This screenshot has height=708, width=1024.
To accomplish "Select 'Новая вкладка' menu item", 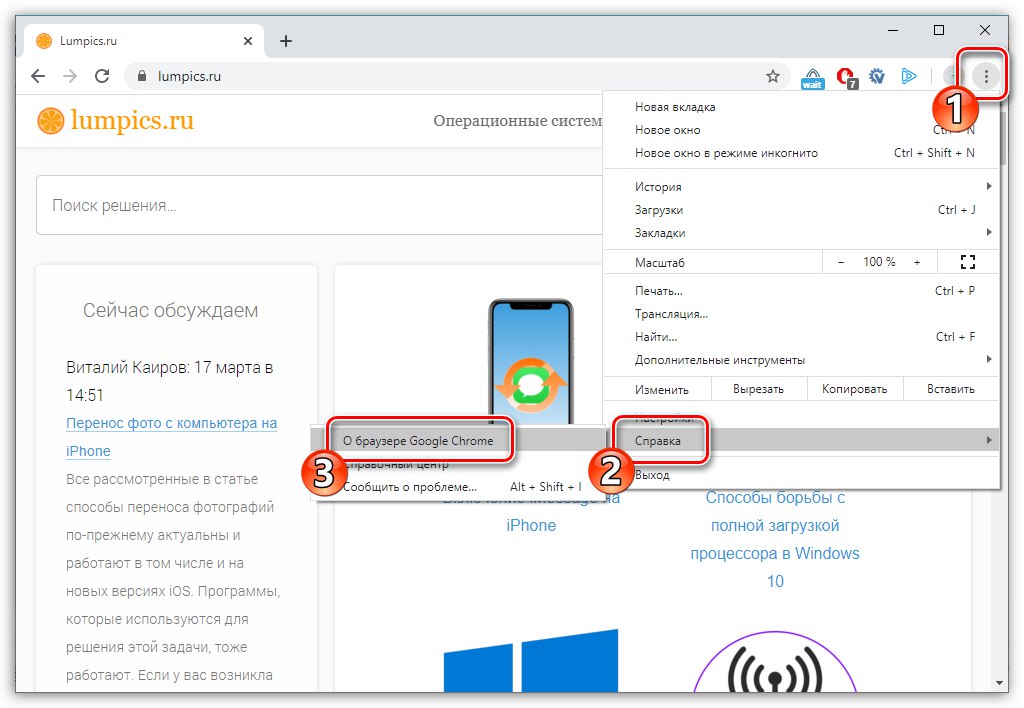I will click(801, 107).
